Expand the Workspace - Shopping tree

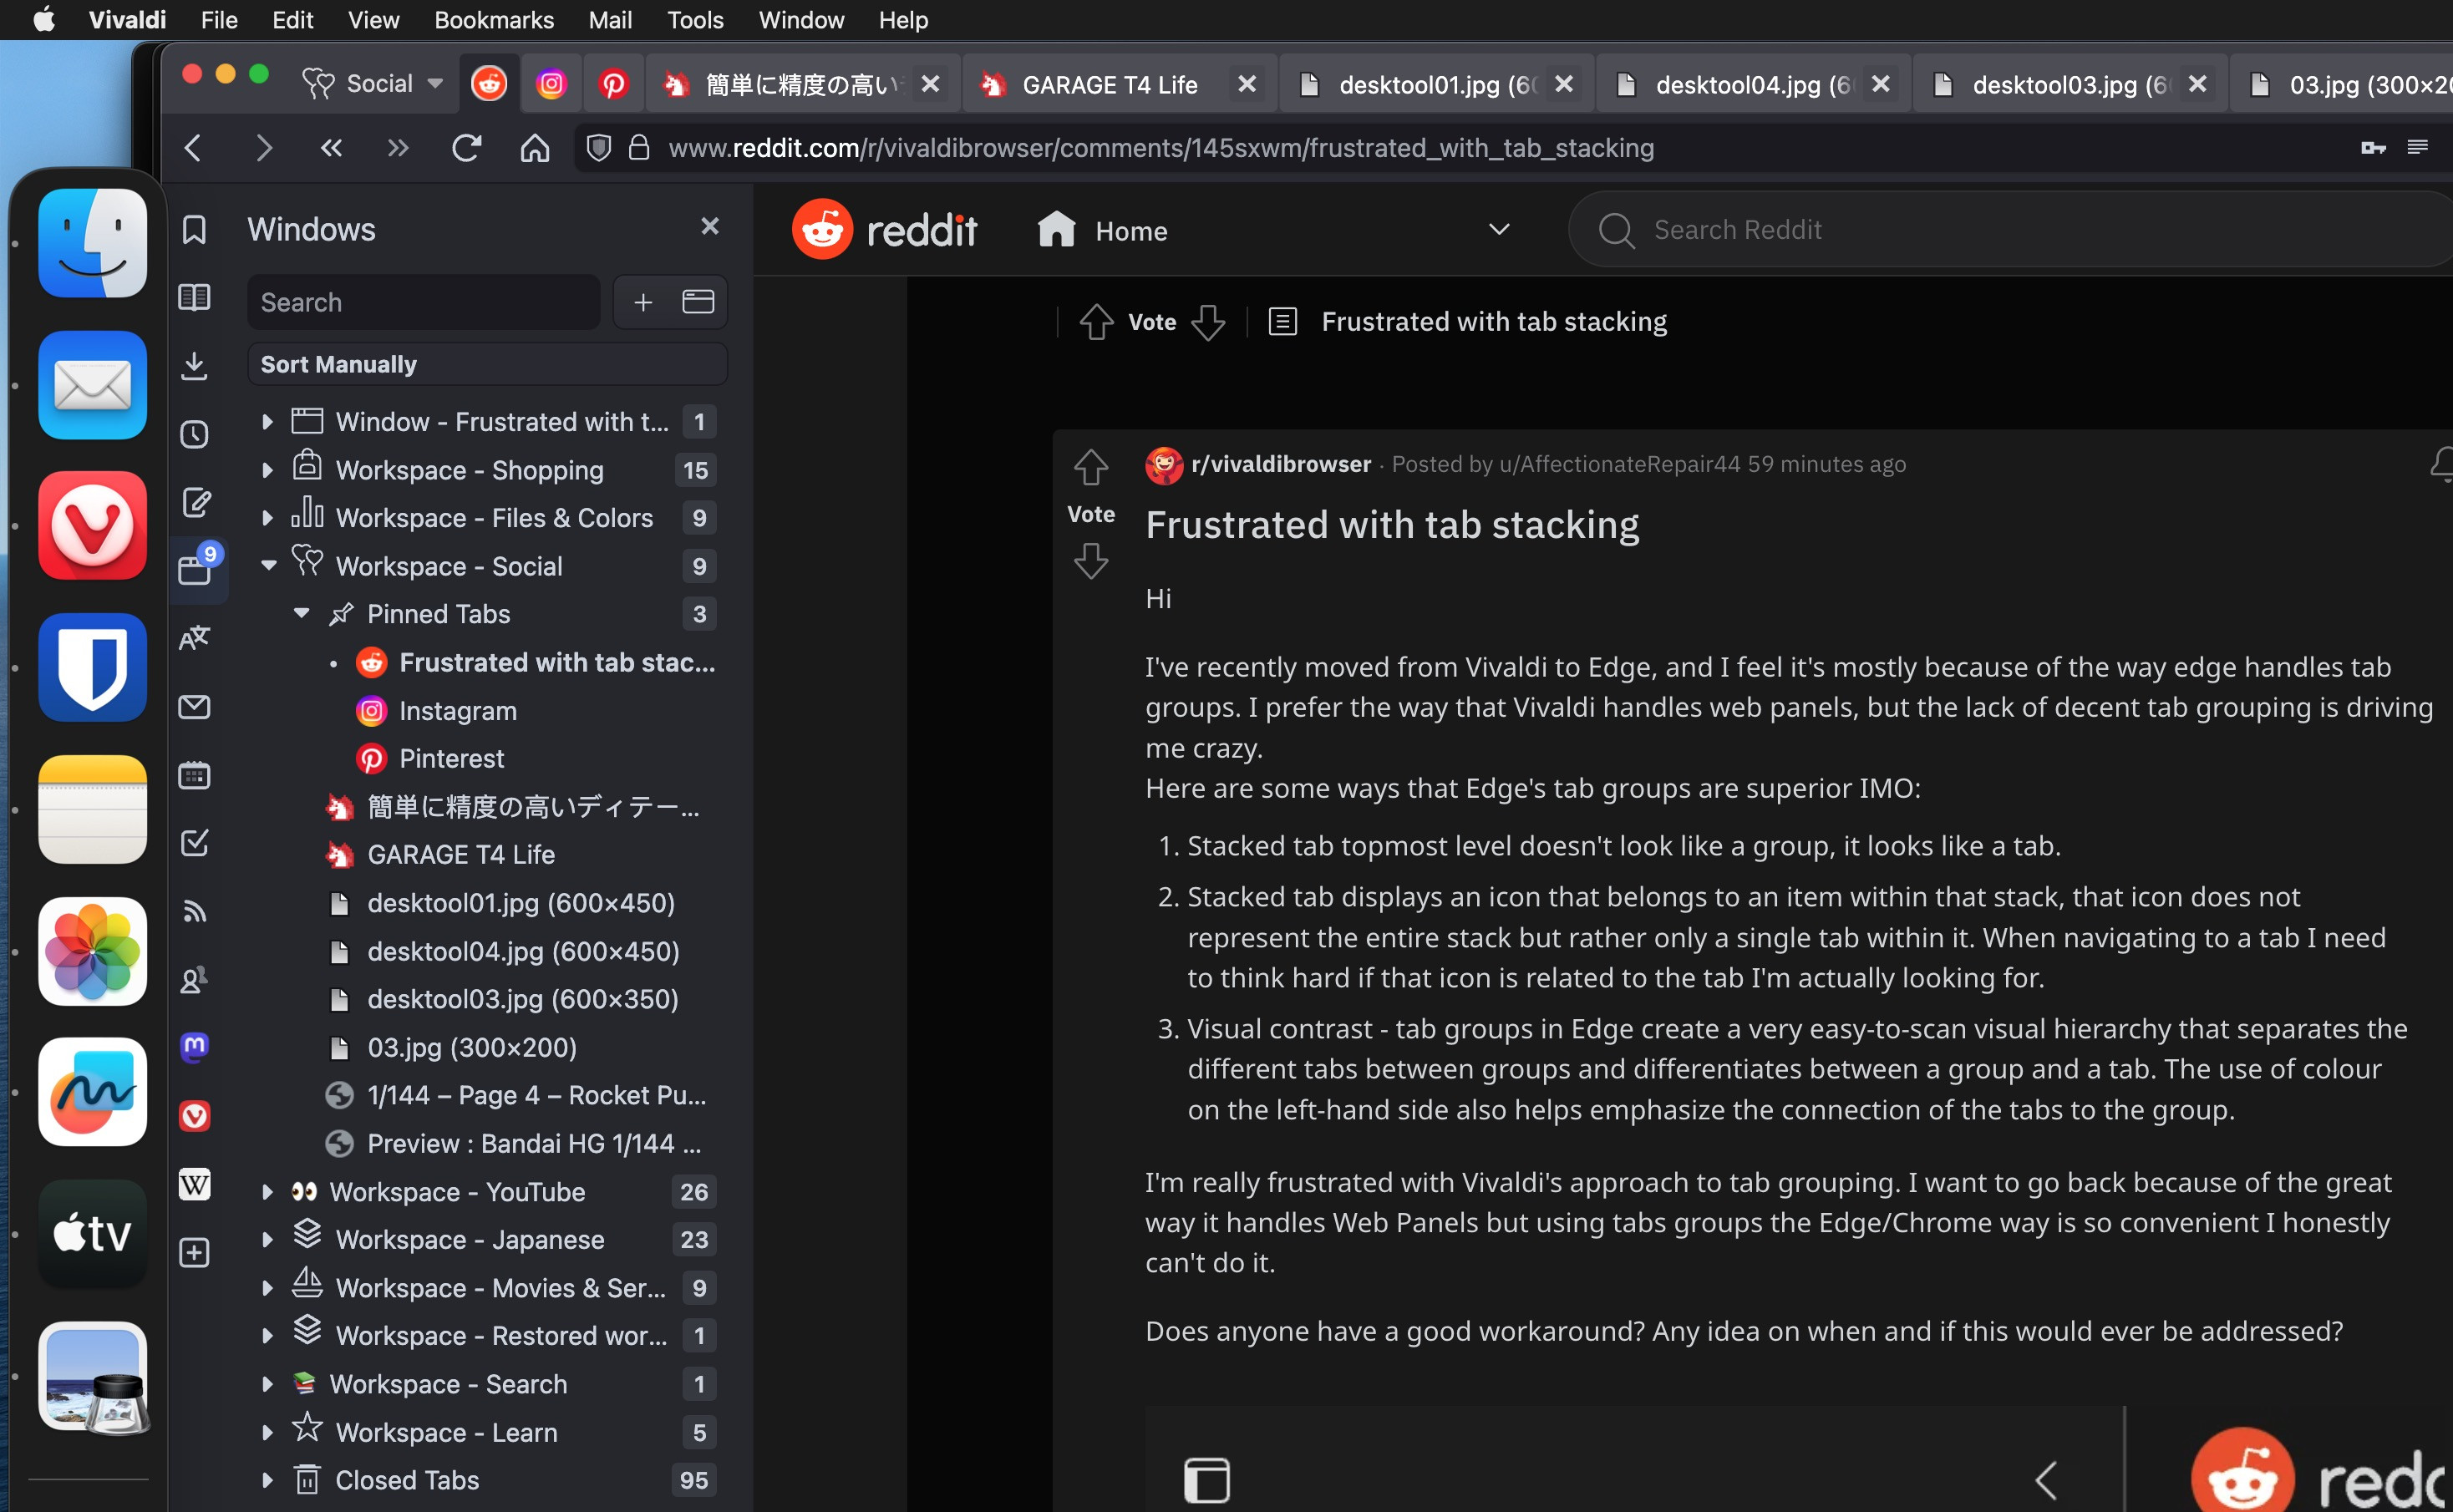[267, 470]
